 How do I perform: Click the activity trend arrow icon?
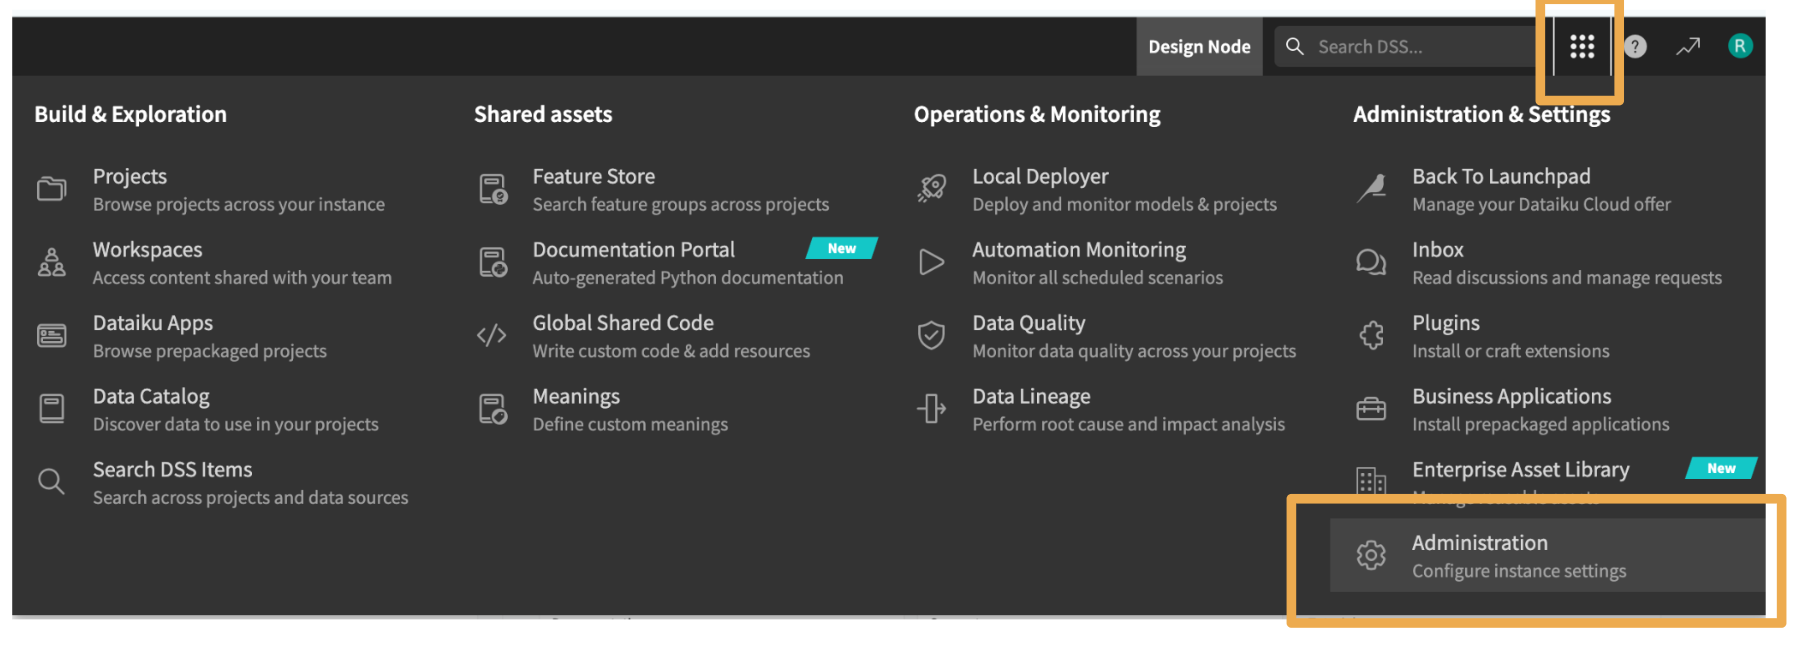click(1688, 46)
